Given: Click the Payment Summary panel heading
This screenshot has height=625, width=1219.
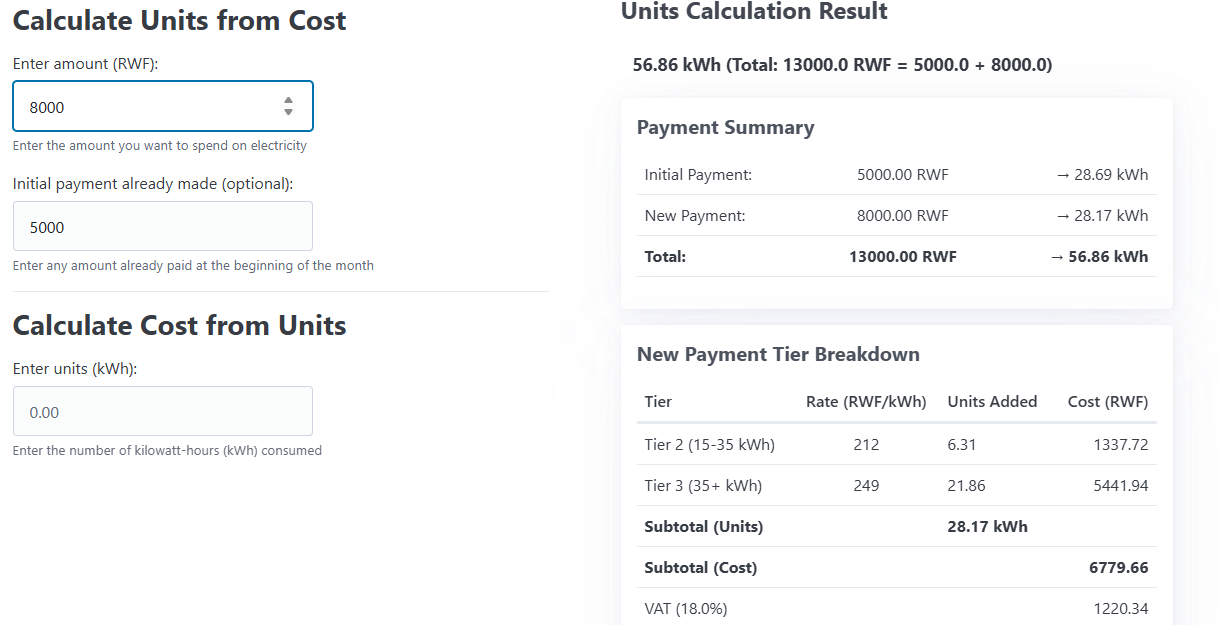Looking at the screenshot, I should coord(725,127).
